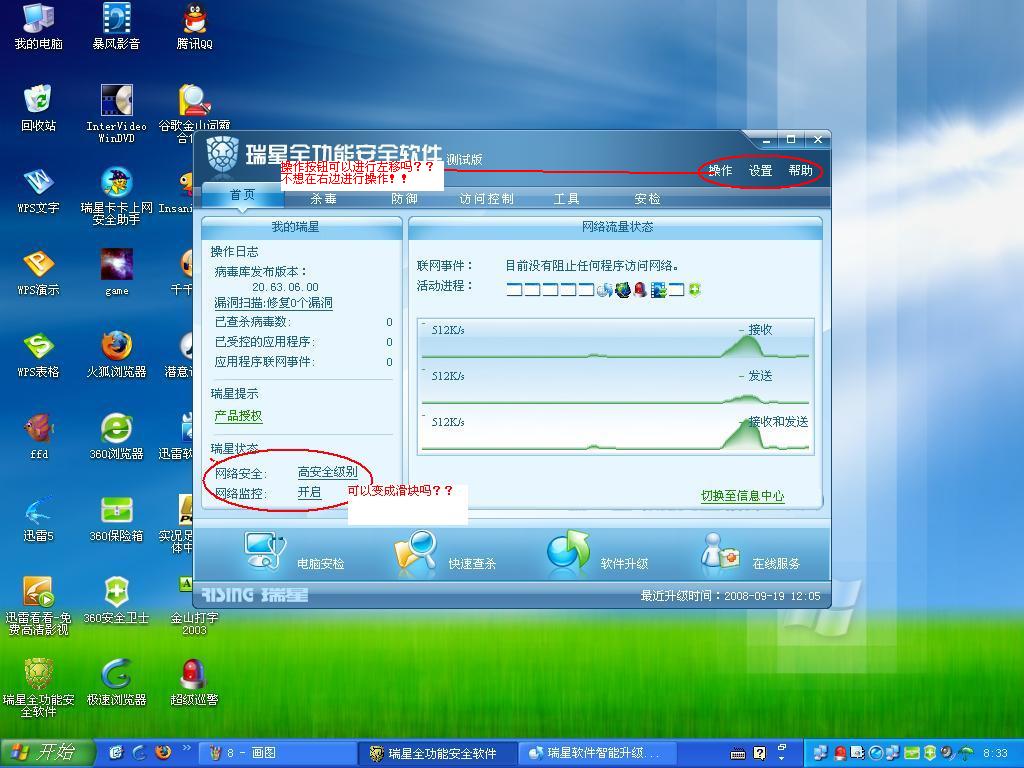Open 电脑安检 computer checkup icon
The width and height of the screenshot is (1024, 768).
pyautogui.click(x=264, y=552)
